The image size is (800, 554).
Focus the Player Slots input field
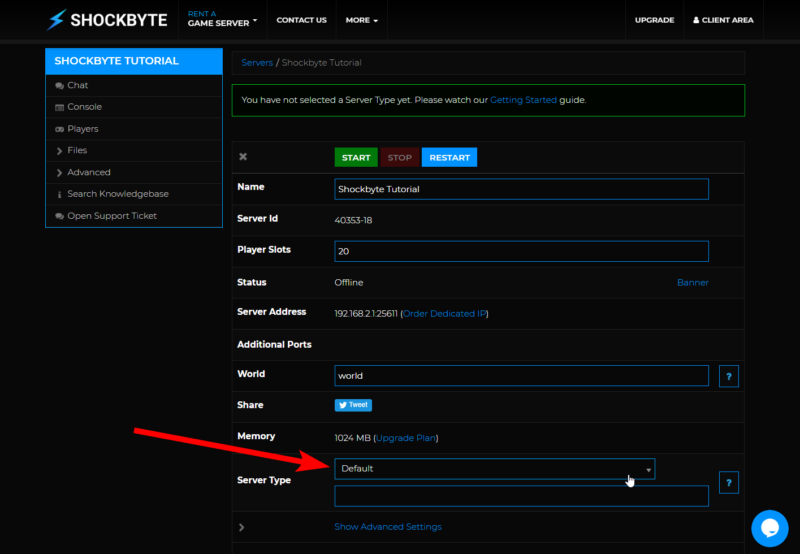pos(521,251)
